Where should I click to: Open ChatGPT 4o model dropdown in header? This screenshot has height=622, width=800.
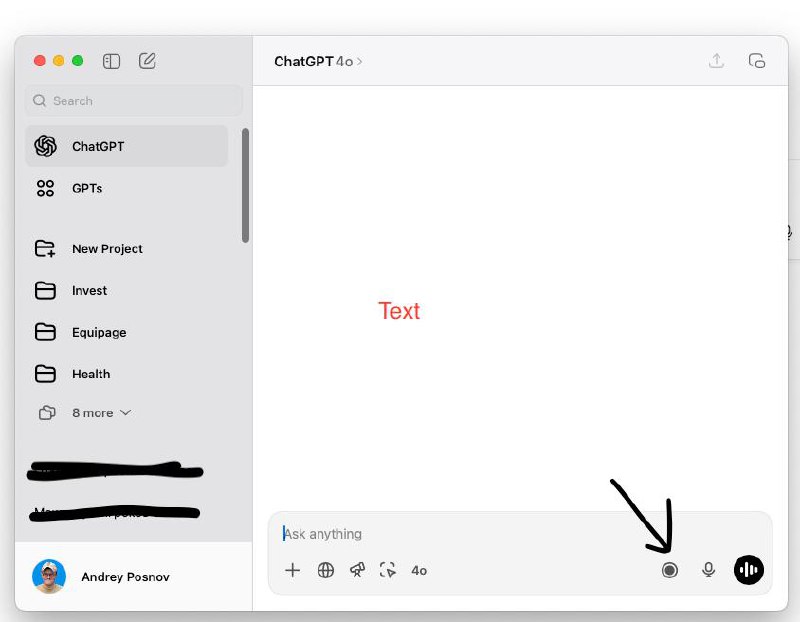click(318, 61)
